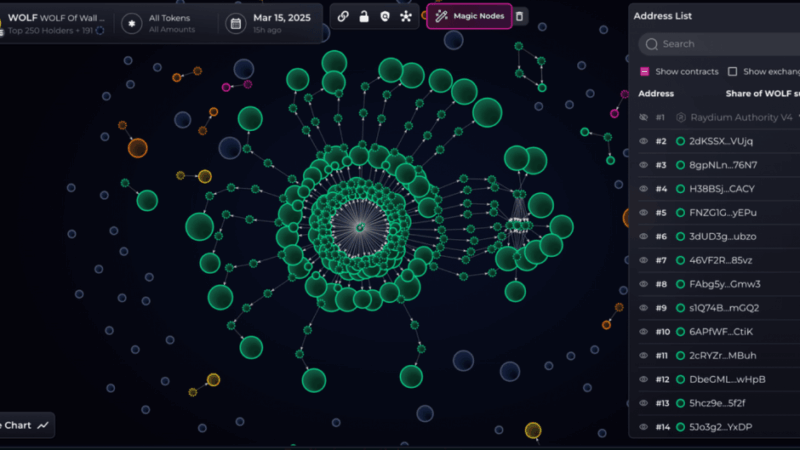The width and height of the screenshot is (800, 450).
Task: Hide address #9 from the bubble map
Action: 643,308
